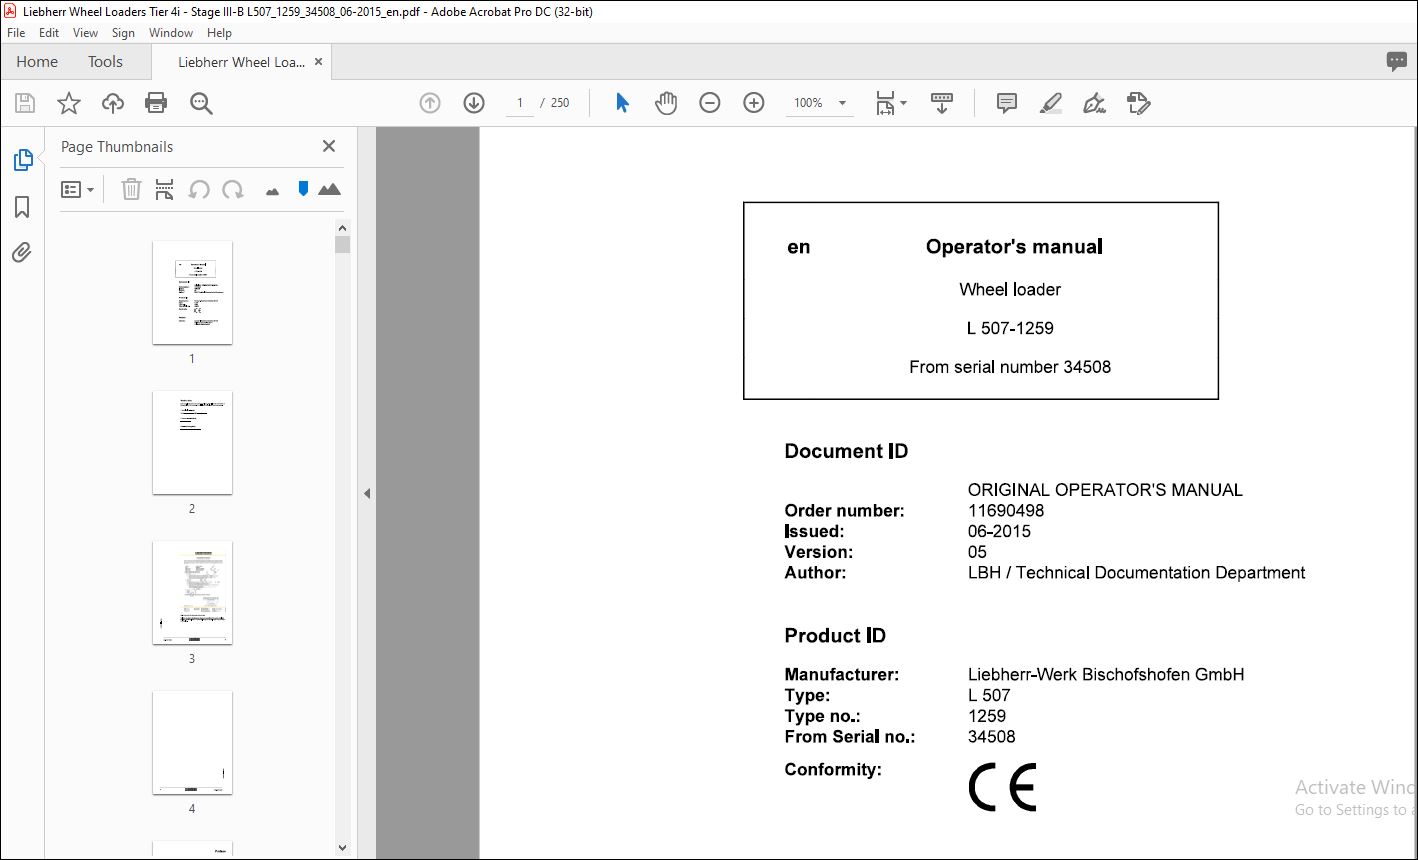Click thumbnail panel scroll down arrow
The image size is (1418, 860).
342,848
